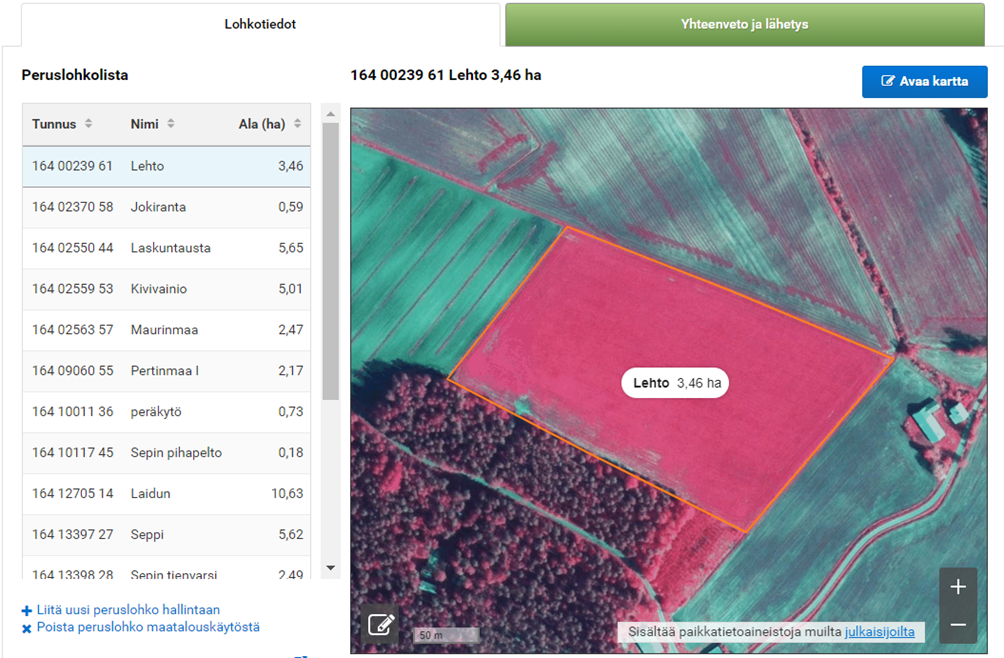Zoom out on the map
The width and height of the screenshot is (1004, 658).
pos(957,625)
